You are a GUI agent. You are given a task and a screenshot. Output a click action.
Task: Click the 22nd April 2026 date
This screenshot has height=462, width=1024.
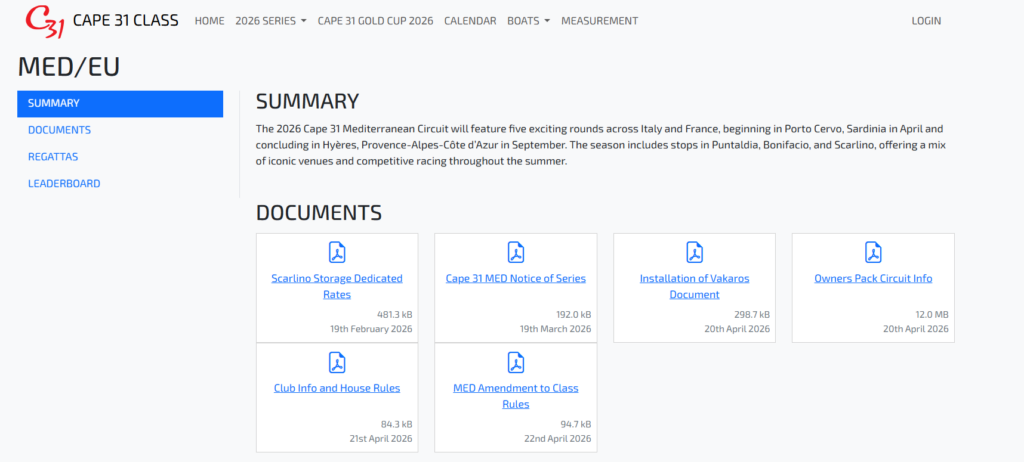pos(558,438)
